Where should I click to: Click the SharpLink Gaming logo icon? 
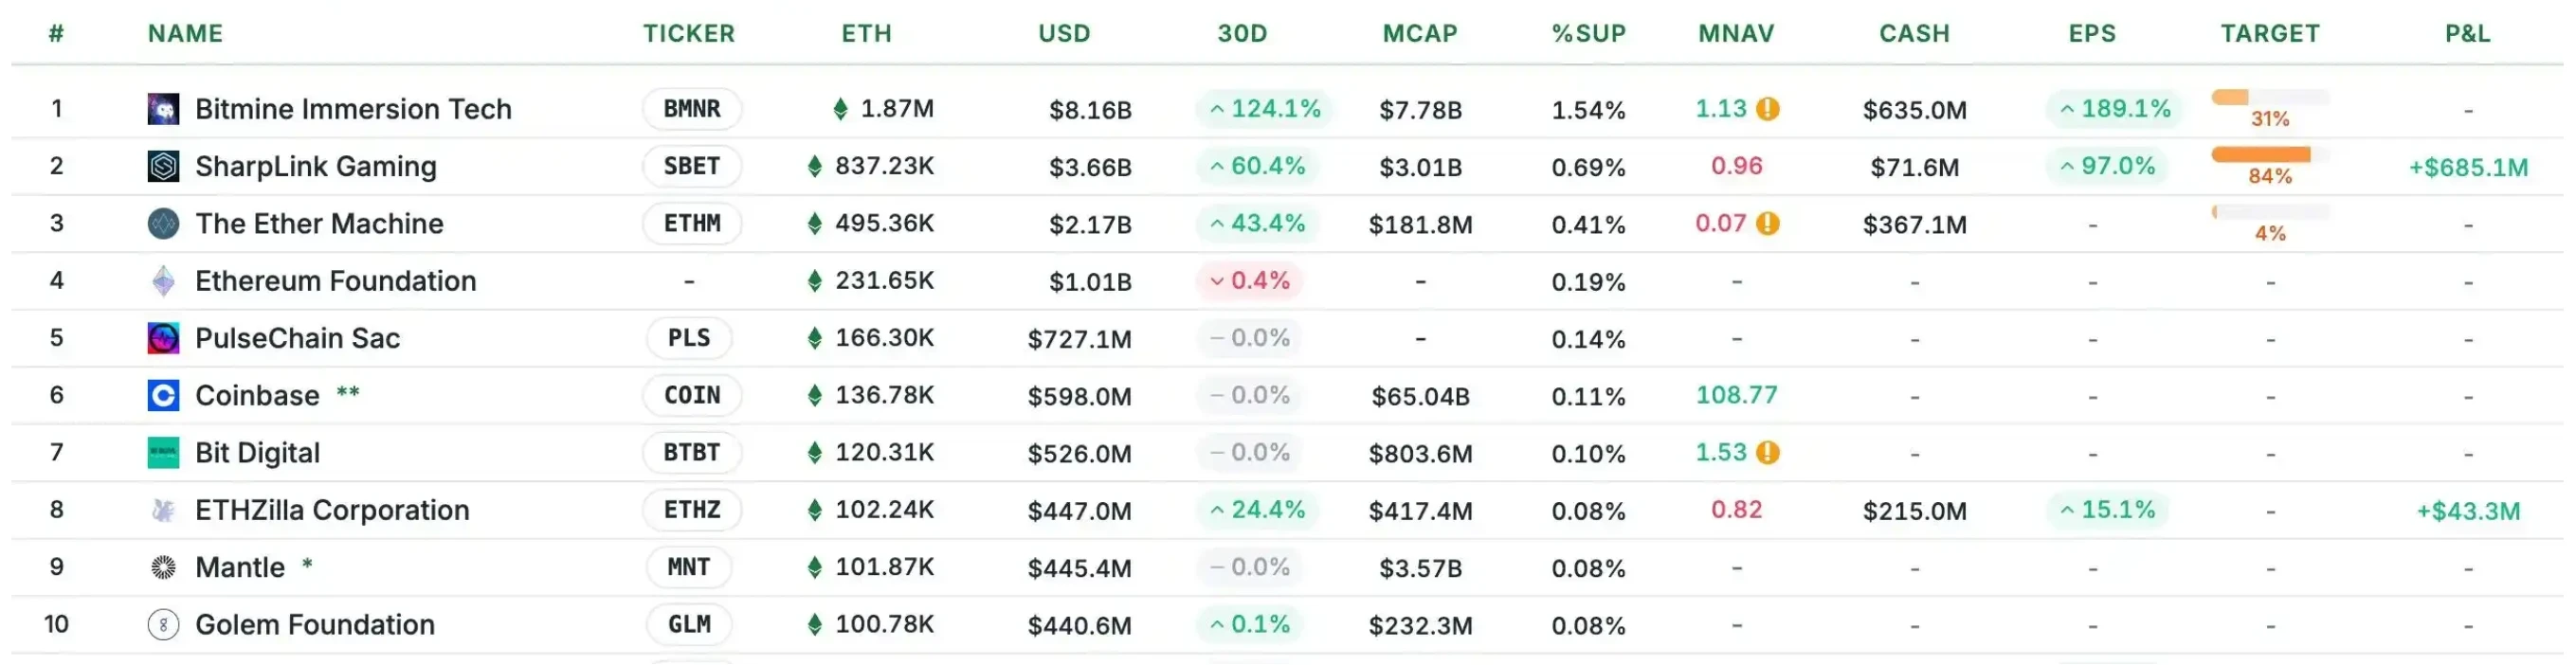pos(163,166)
